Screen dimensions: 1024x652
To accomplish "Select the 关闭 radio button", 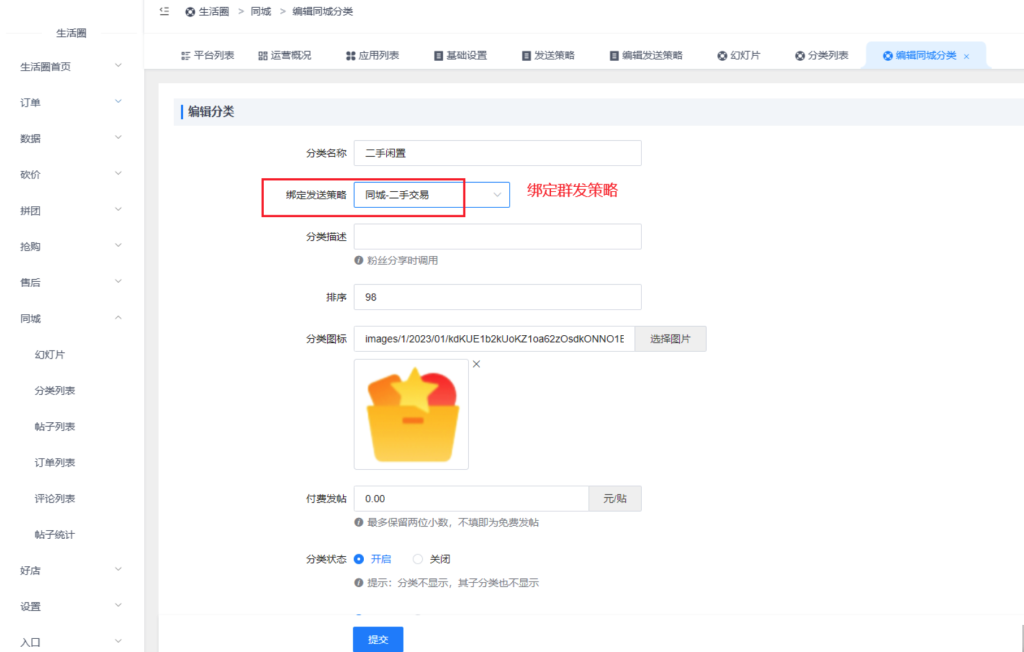I will click(x=418, y=559).
